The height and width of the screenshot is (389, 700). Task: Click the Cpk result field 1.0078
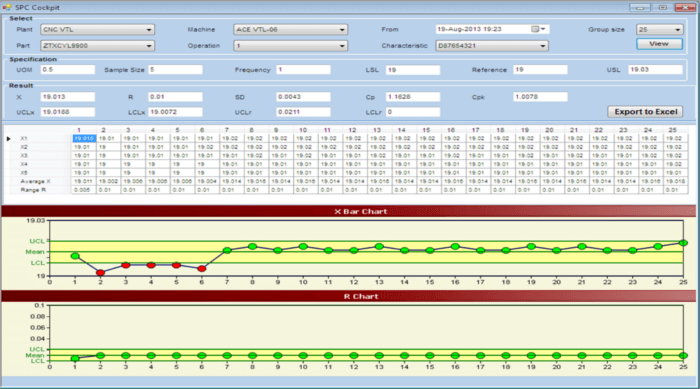pyautogui.click(x=540, y=97)
